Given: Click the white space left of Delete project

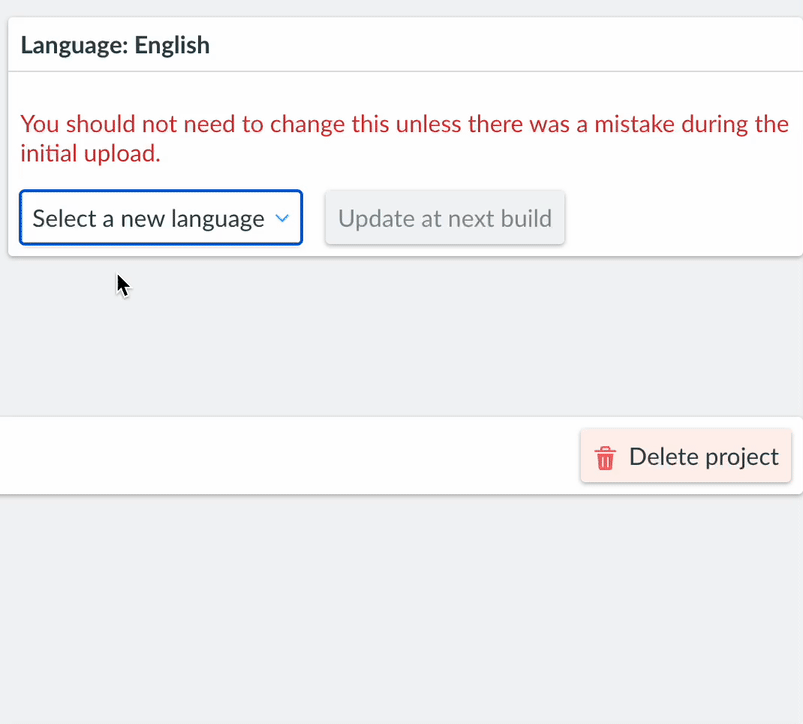Looking at the screenshot, I should [x=287, y=456].
